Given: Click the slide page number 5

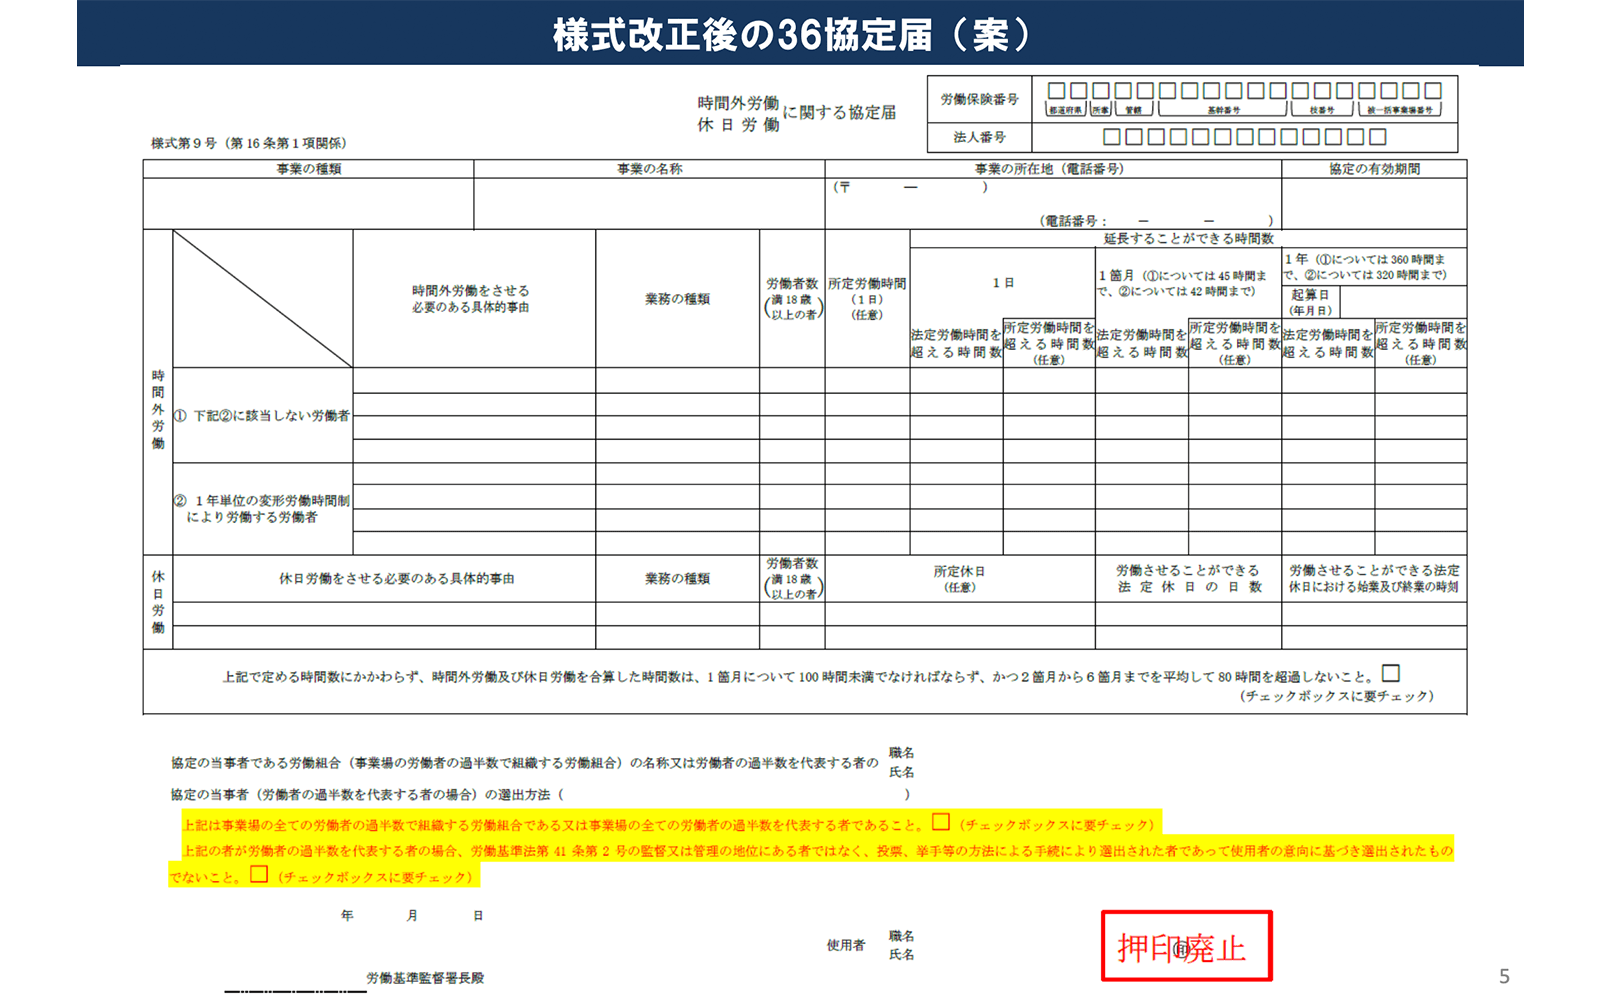Looking at the screenshot, I should [1504, 976].
